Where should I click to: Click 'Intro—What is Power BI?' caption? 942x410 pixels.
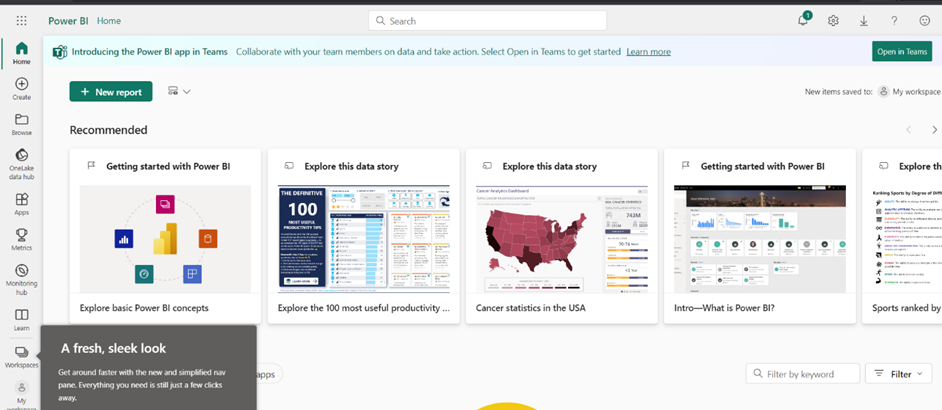pos(724,308)
